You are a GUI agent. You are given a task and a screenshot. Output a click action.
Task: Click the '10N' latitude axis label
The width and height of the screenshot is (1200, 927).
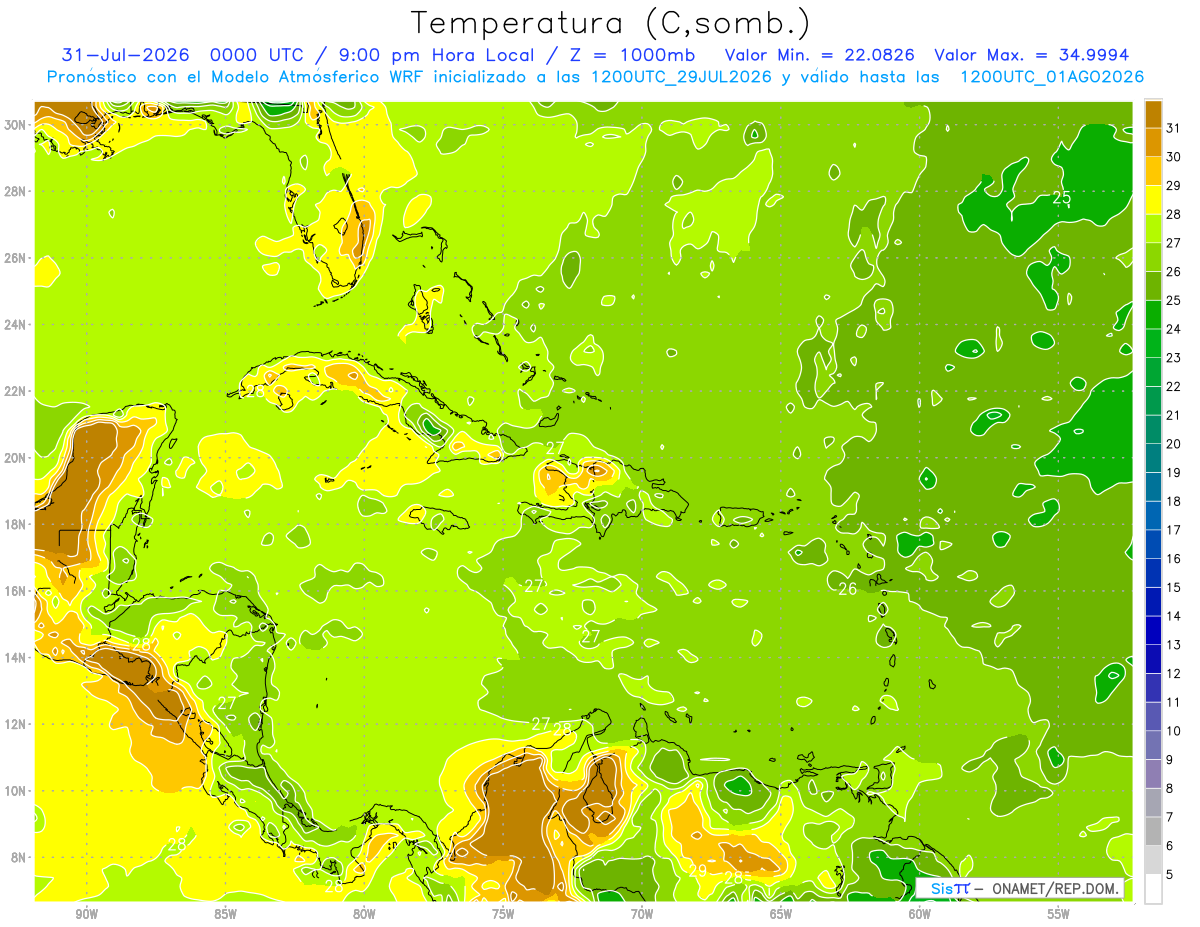click(x=17, y=790)
